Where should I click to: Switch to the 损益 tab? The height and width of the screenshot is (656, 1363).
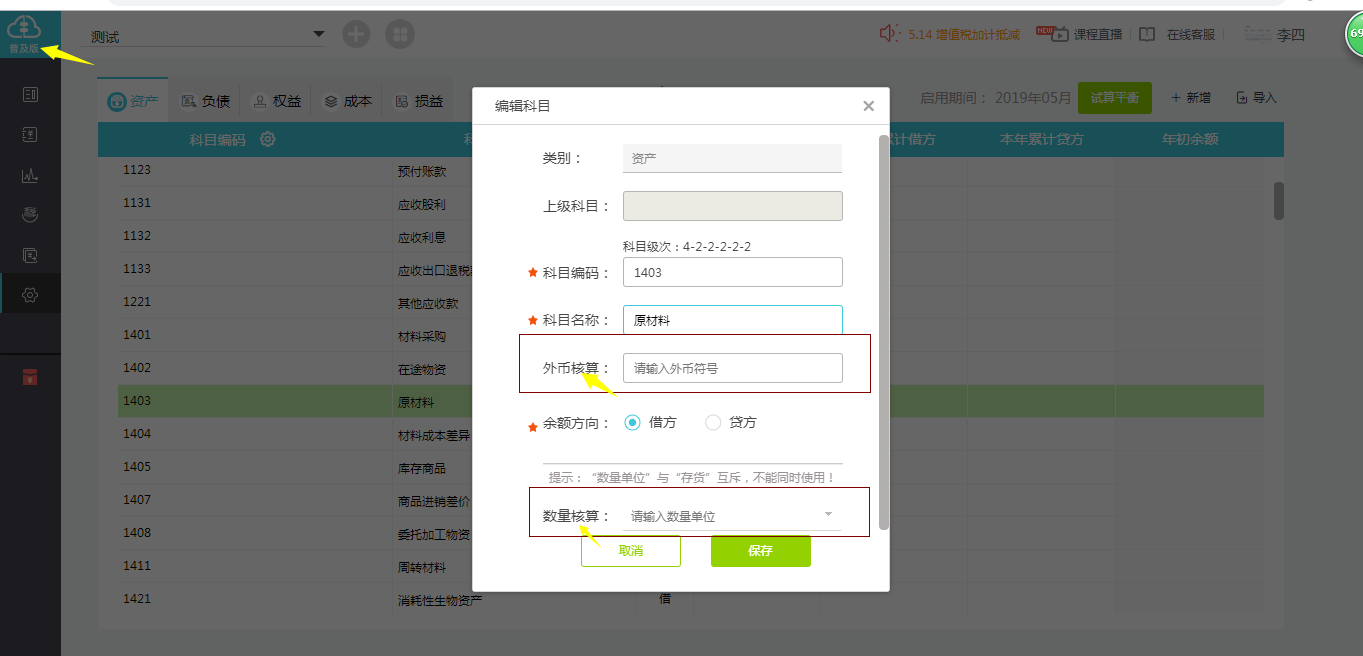(419, 101)
